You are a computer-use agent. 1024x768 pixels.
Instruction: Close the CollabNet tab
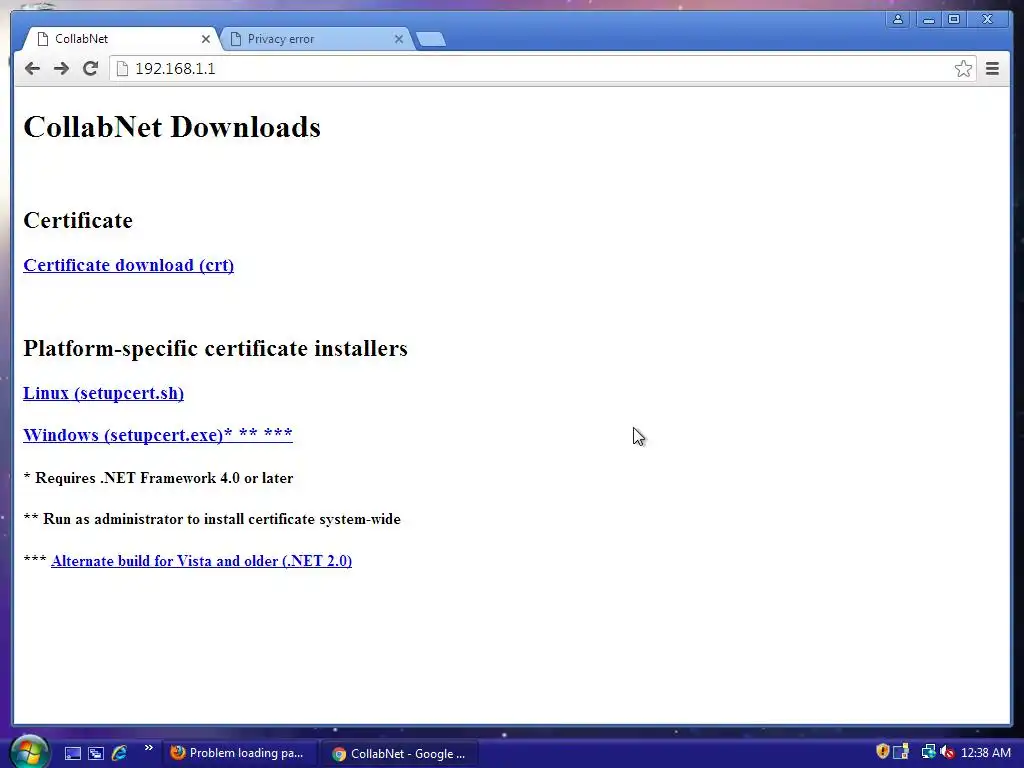pos(206,39)
